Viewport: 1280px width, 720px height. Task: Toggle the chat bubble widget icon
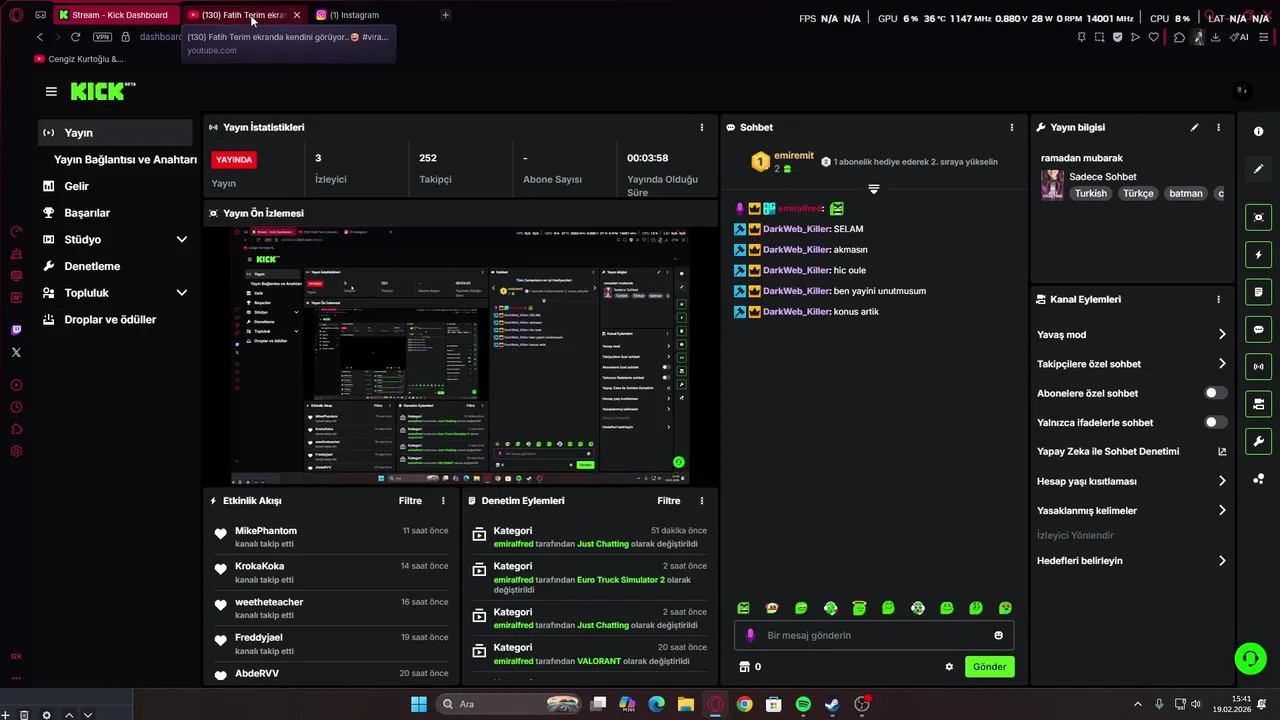(x=1258, y=329)
